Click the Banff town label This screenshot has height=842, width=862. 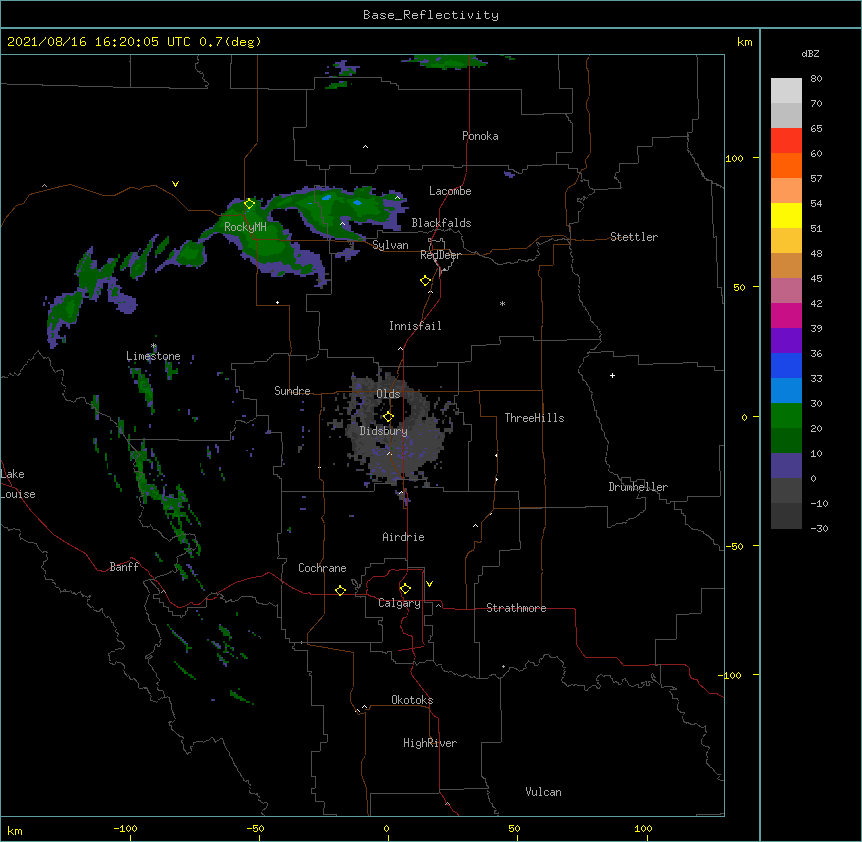124,567
